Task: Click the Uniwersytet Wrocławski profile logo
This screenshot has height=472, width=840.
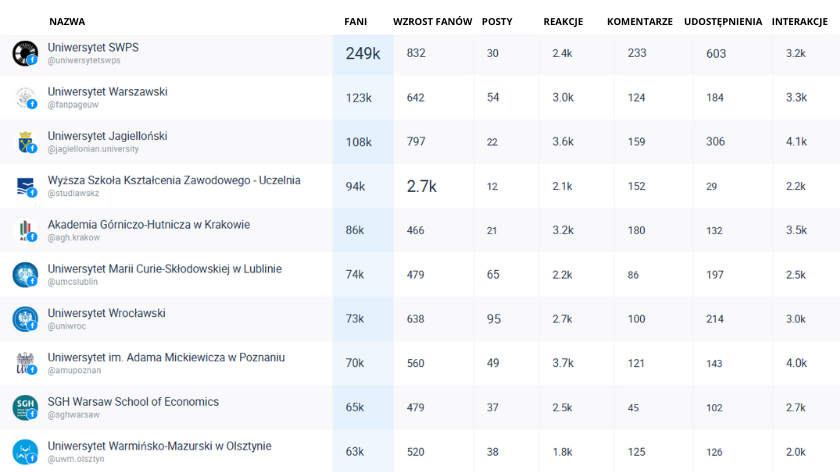Action: [24, 319]
